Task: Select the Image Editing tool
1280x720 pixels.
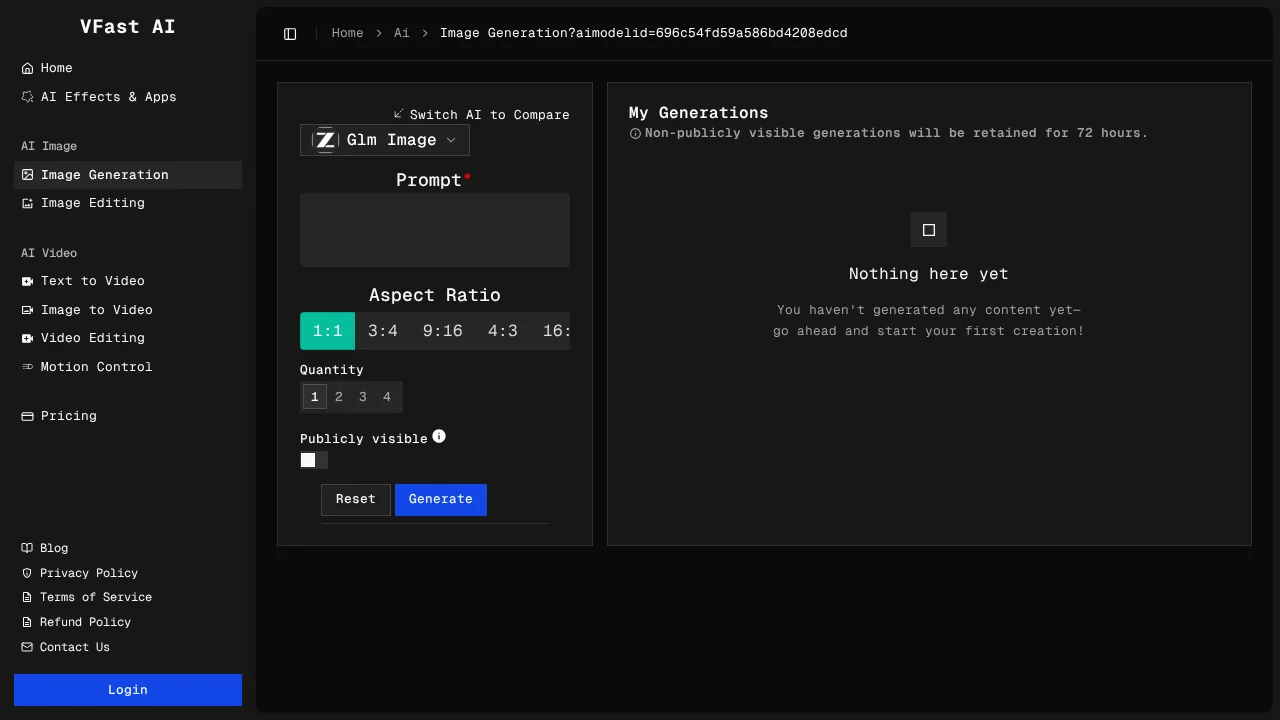Action: 92,203
